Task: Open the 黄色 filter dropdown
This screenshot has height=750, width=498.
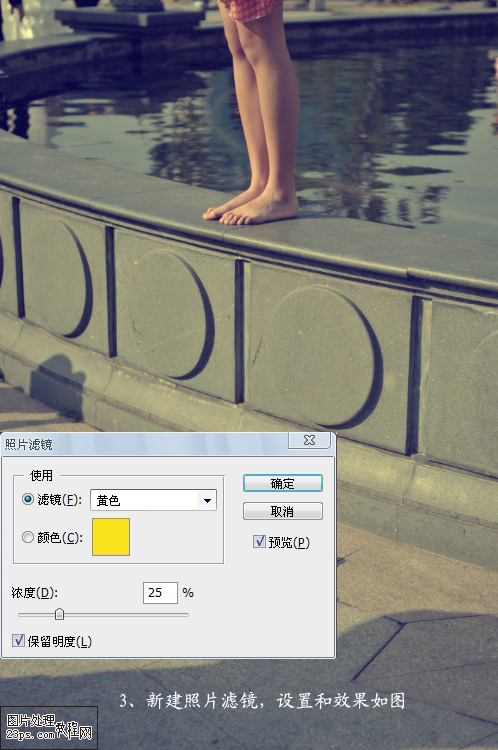Action: [x=153, y=500]
